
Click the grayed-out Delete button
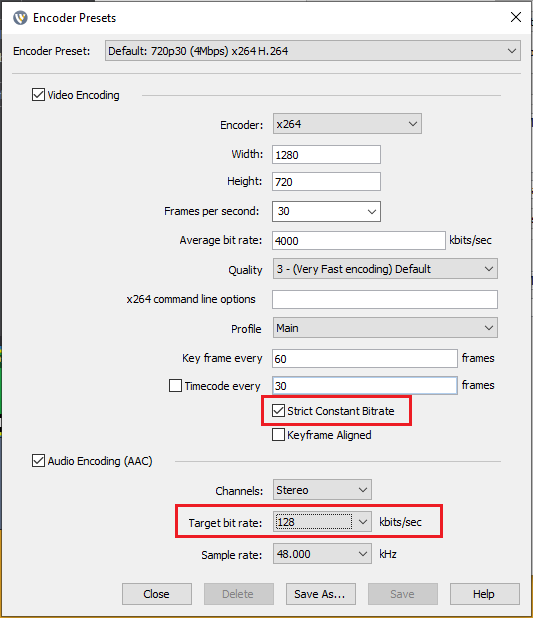pos(239,594)
